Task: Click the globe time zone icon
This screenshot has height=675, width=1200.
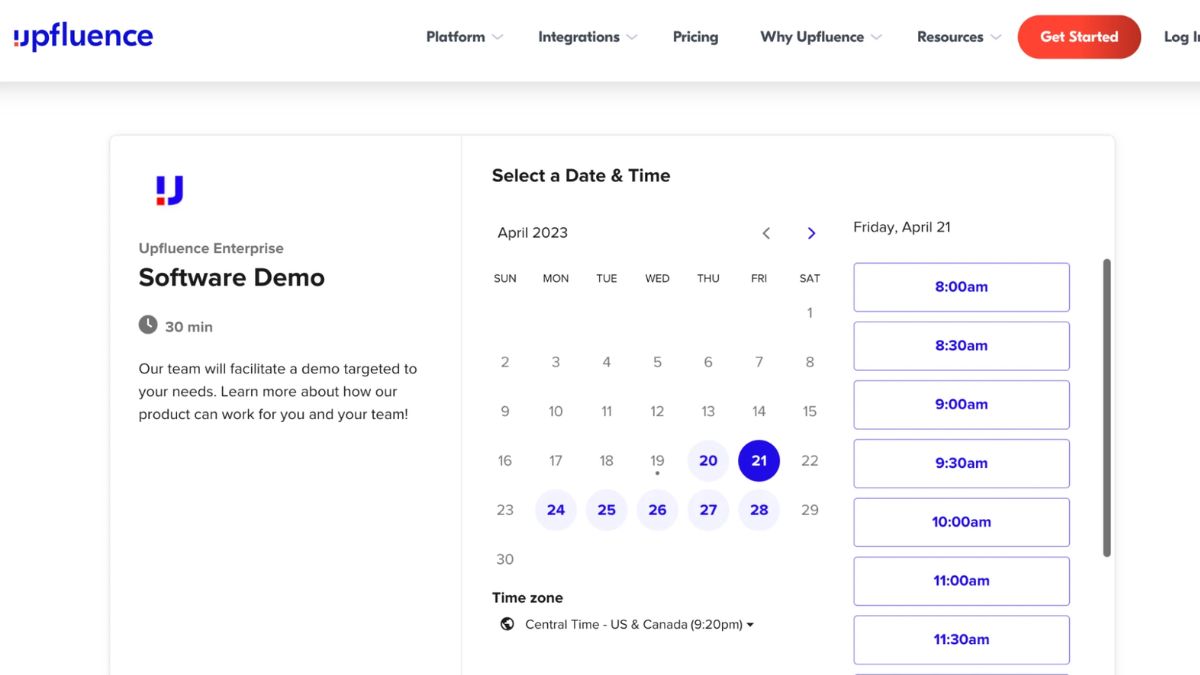Action: pos(507,624)
